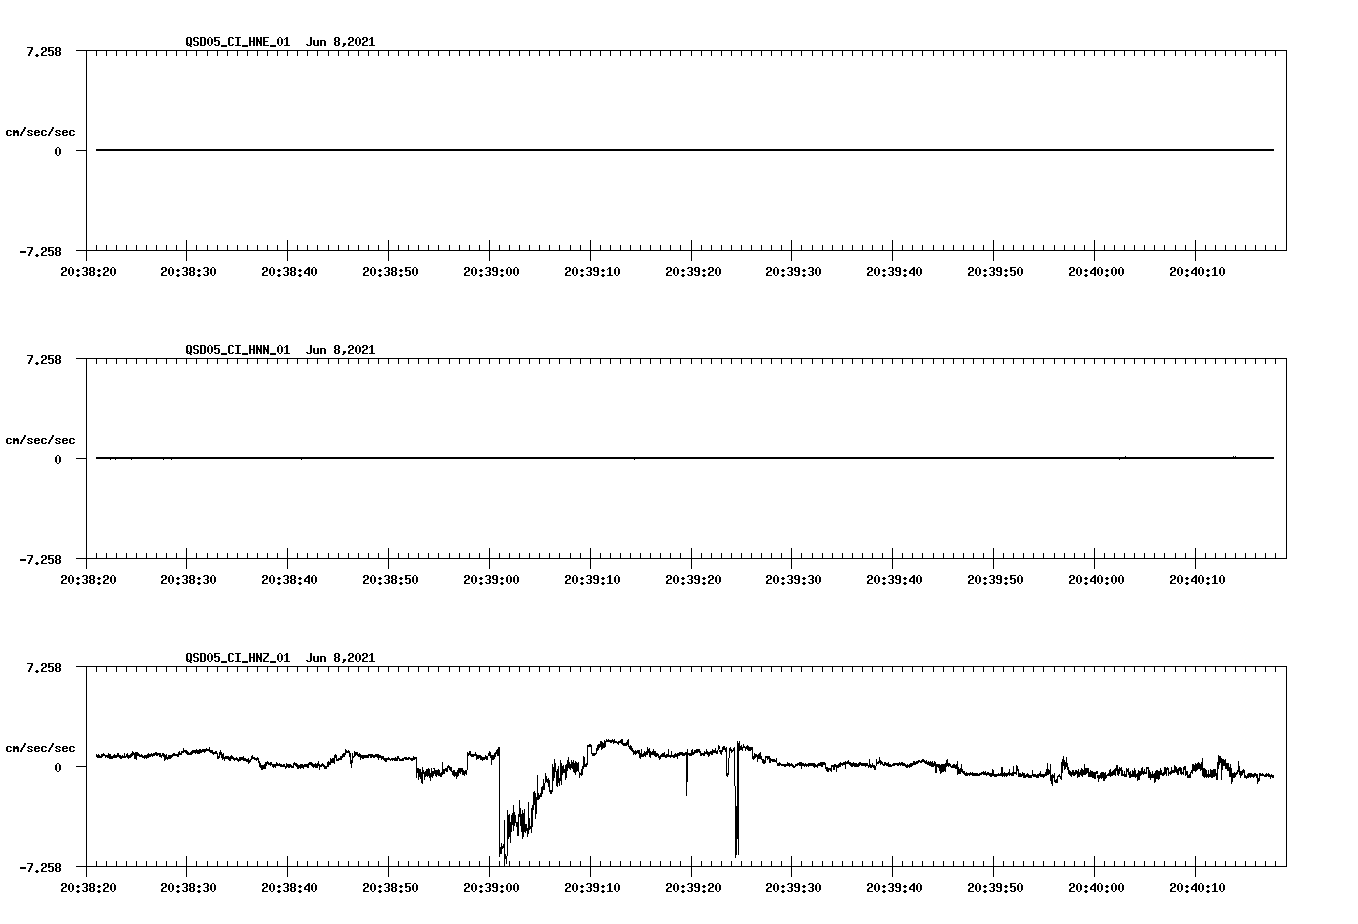
Task: Click the zero label on HNZ plot axis
Action: pos(58,767)
